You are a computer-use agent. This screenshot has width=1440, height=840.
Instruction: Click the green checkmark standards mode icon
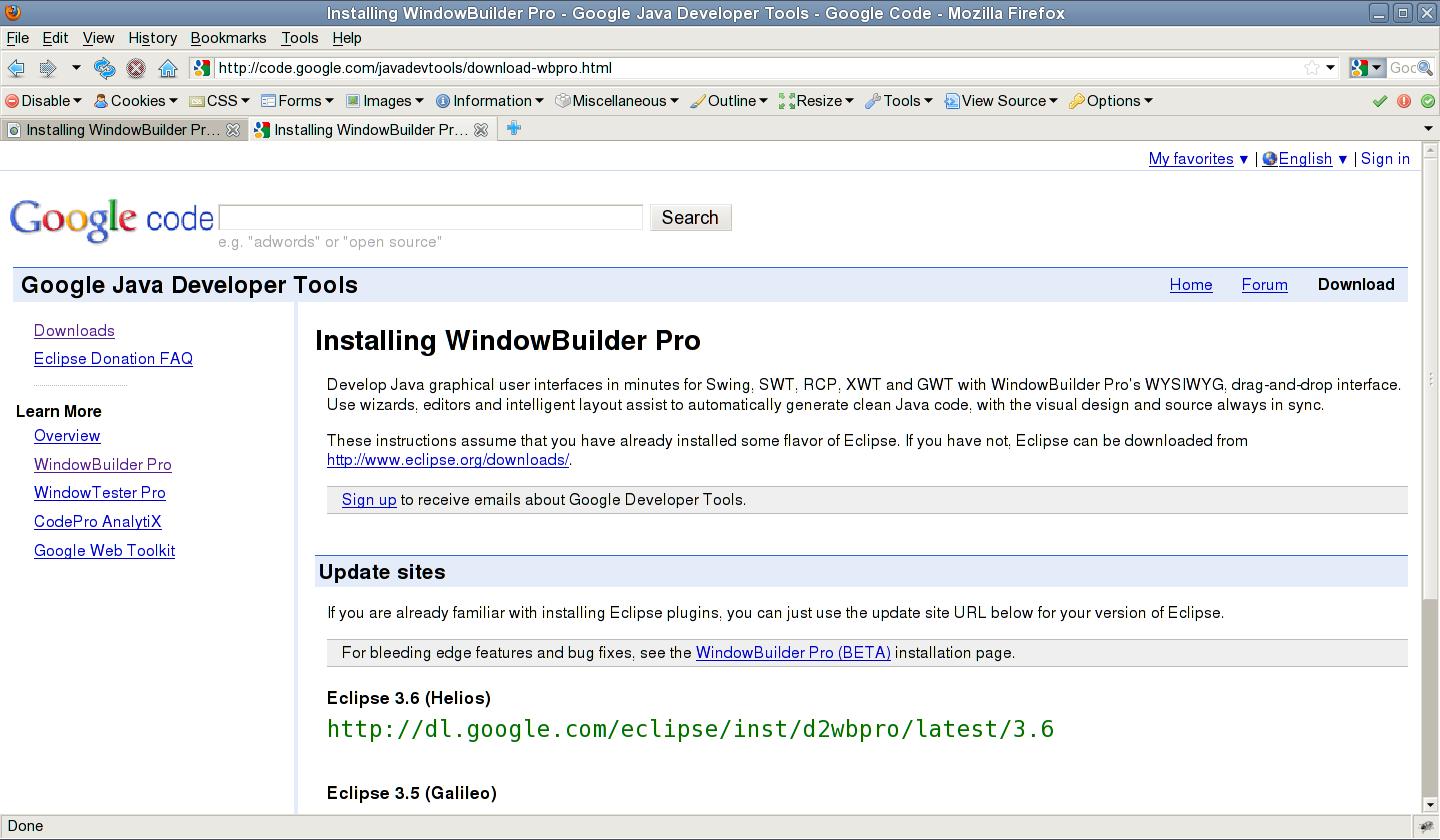[1380, 101]
